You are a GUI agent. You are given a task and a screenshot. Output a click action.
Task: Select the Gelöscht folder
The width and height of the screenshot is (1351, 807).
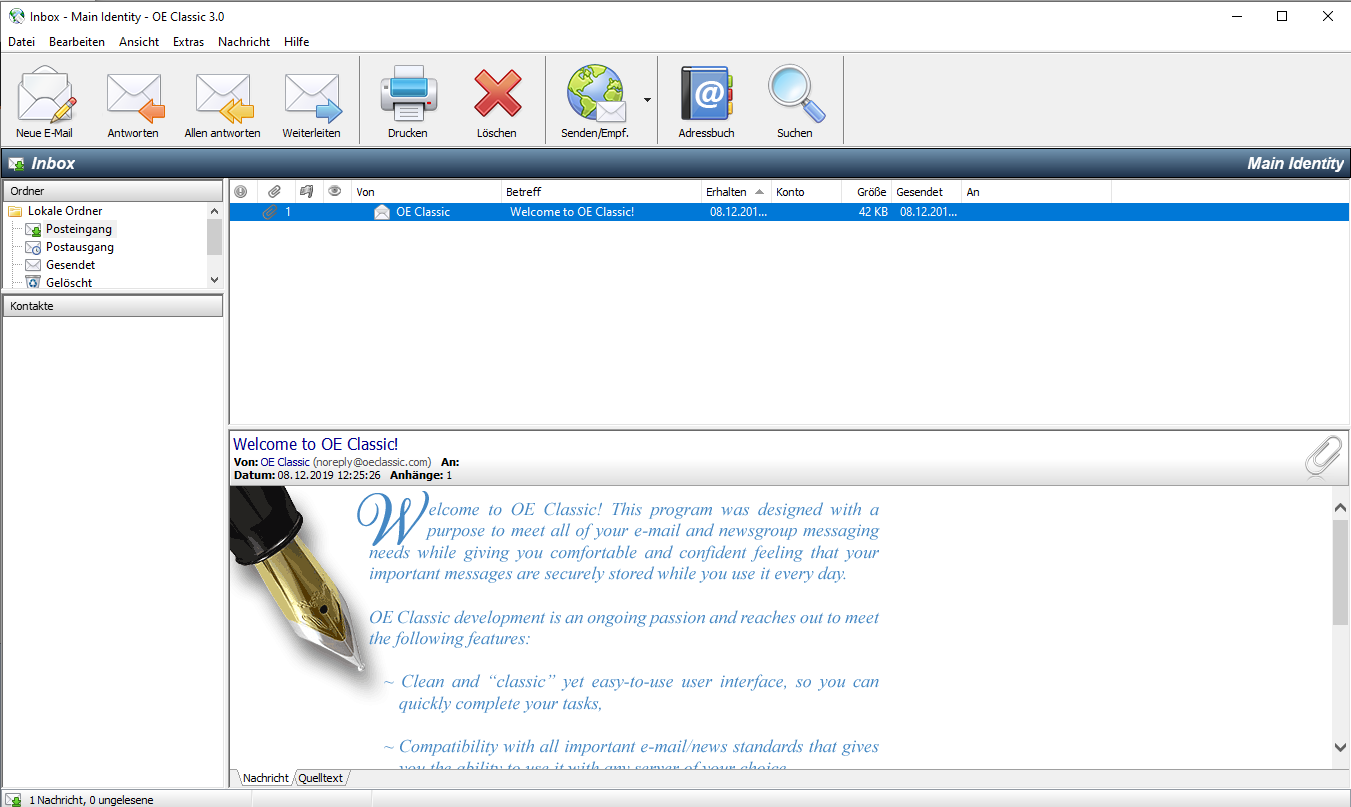pyautogui.click(x=68, y=283)
